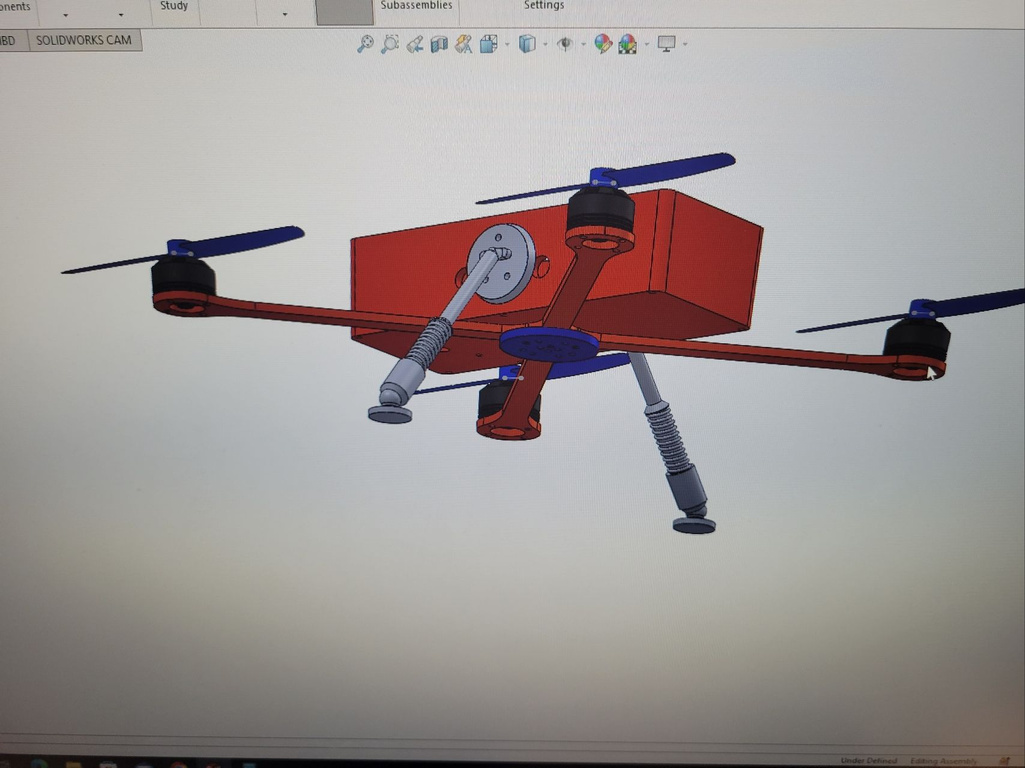The width and height of the screenshot is (1025, 768).
Task: Expand the Display Style dropdown arrow
Action: pyautogui.click(x=545, y=44)
